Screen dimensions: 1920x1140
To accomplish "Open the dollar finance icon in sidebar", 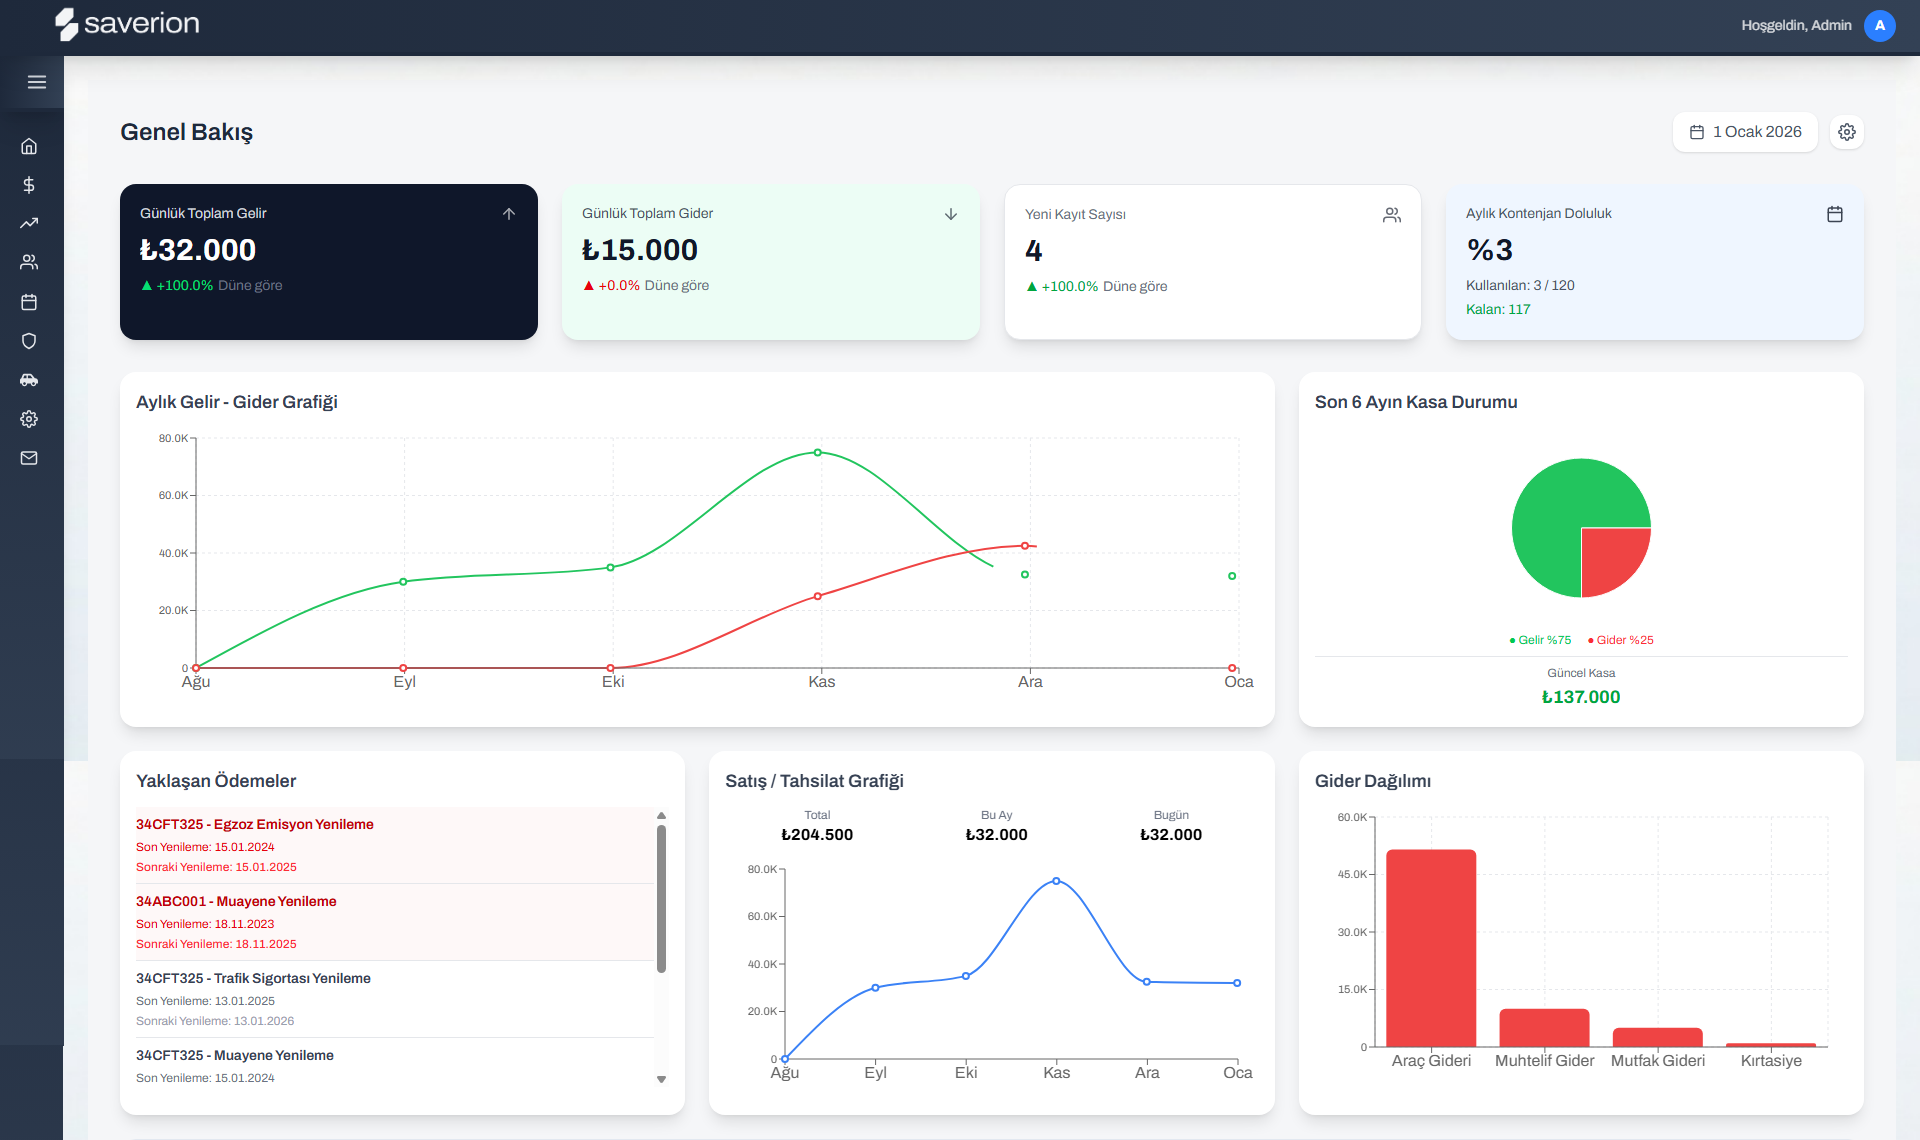I will (29, 185).
